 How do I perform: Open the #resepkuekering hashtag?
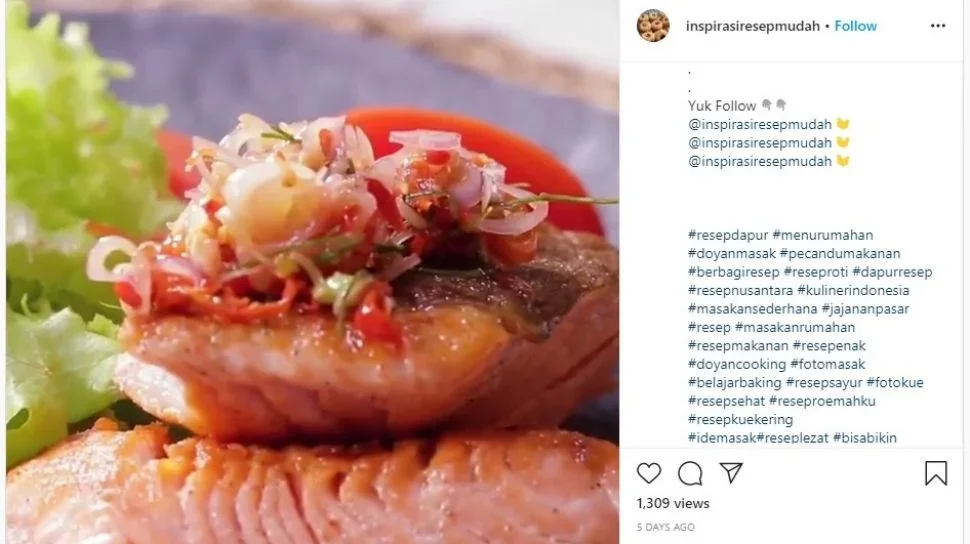pos(740,420)
